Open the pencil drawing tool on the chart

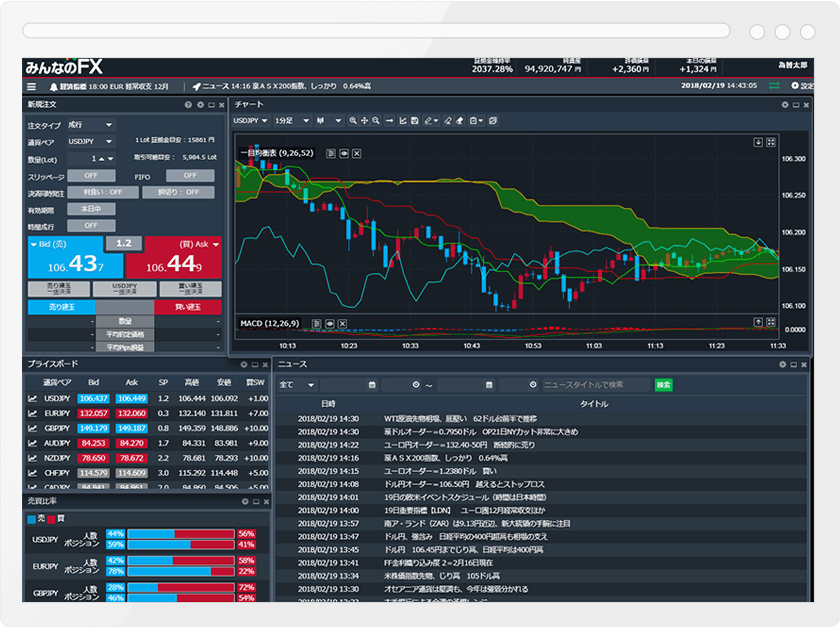429,122
